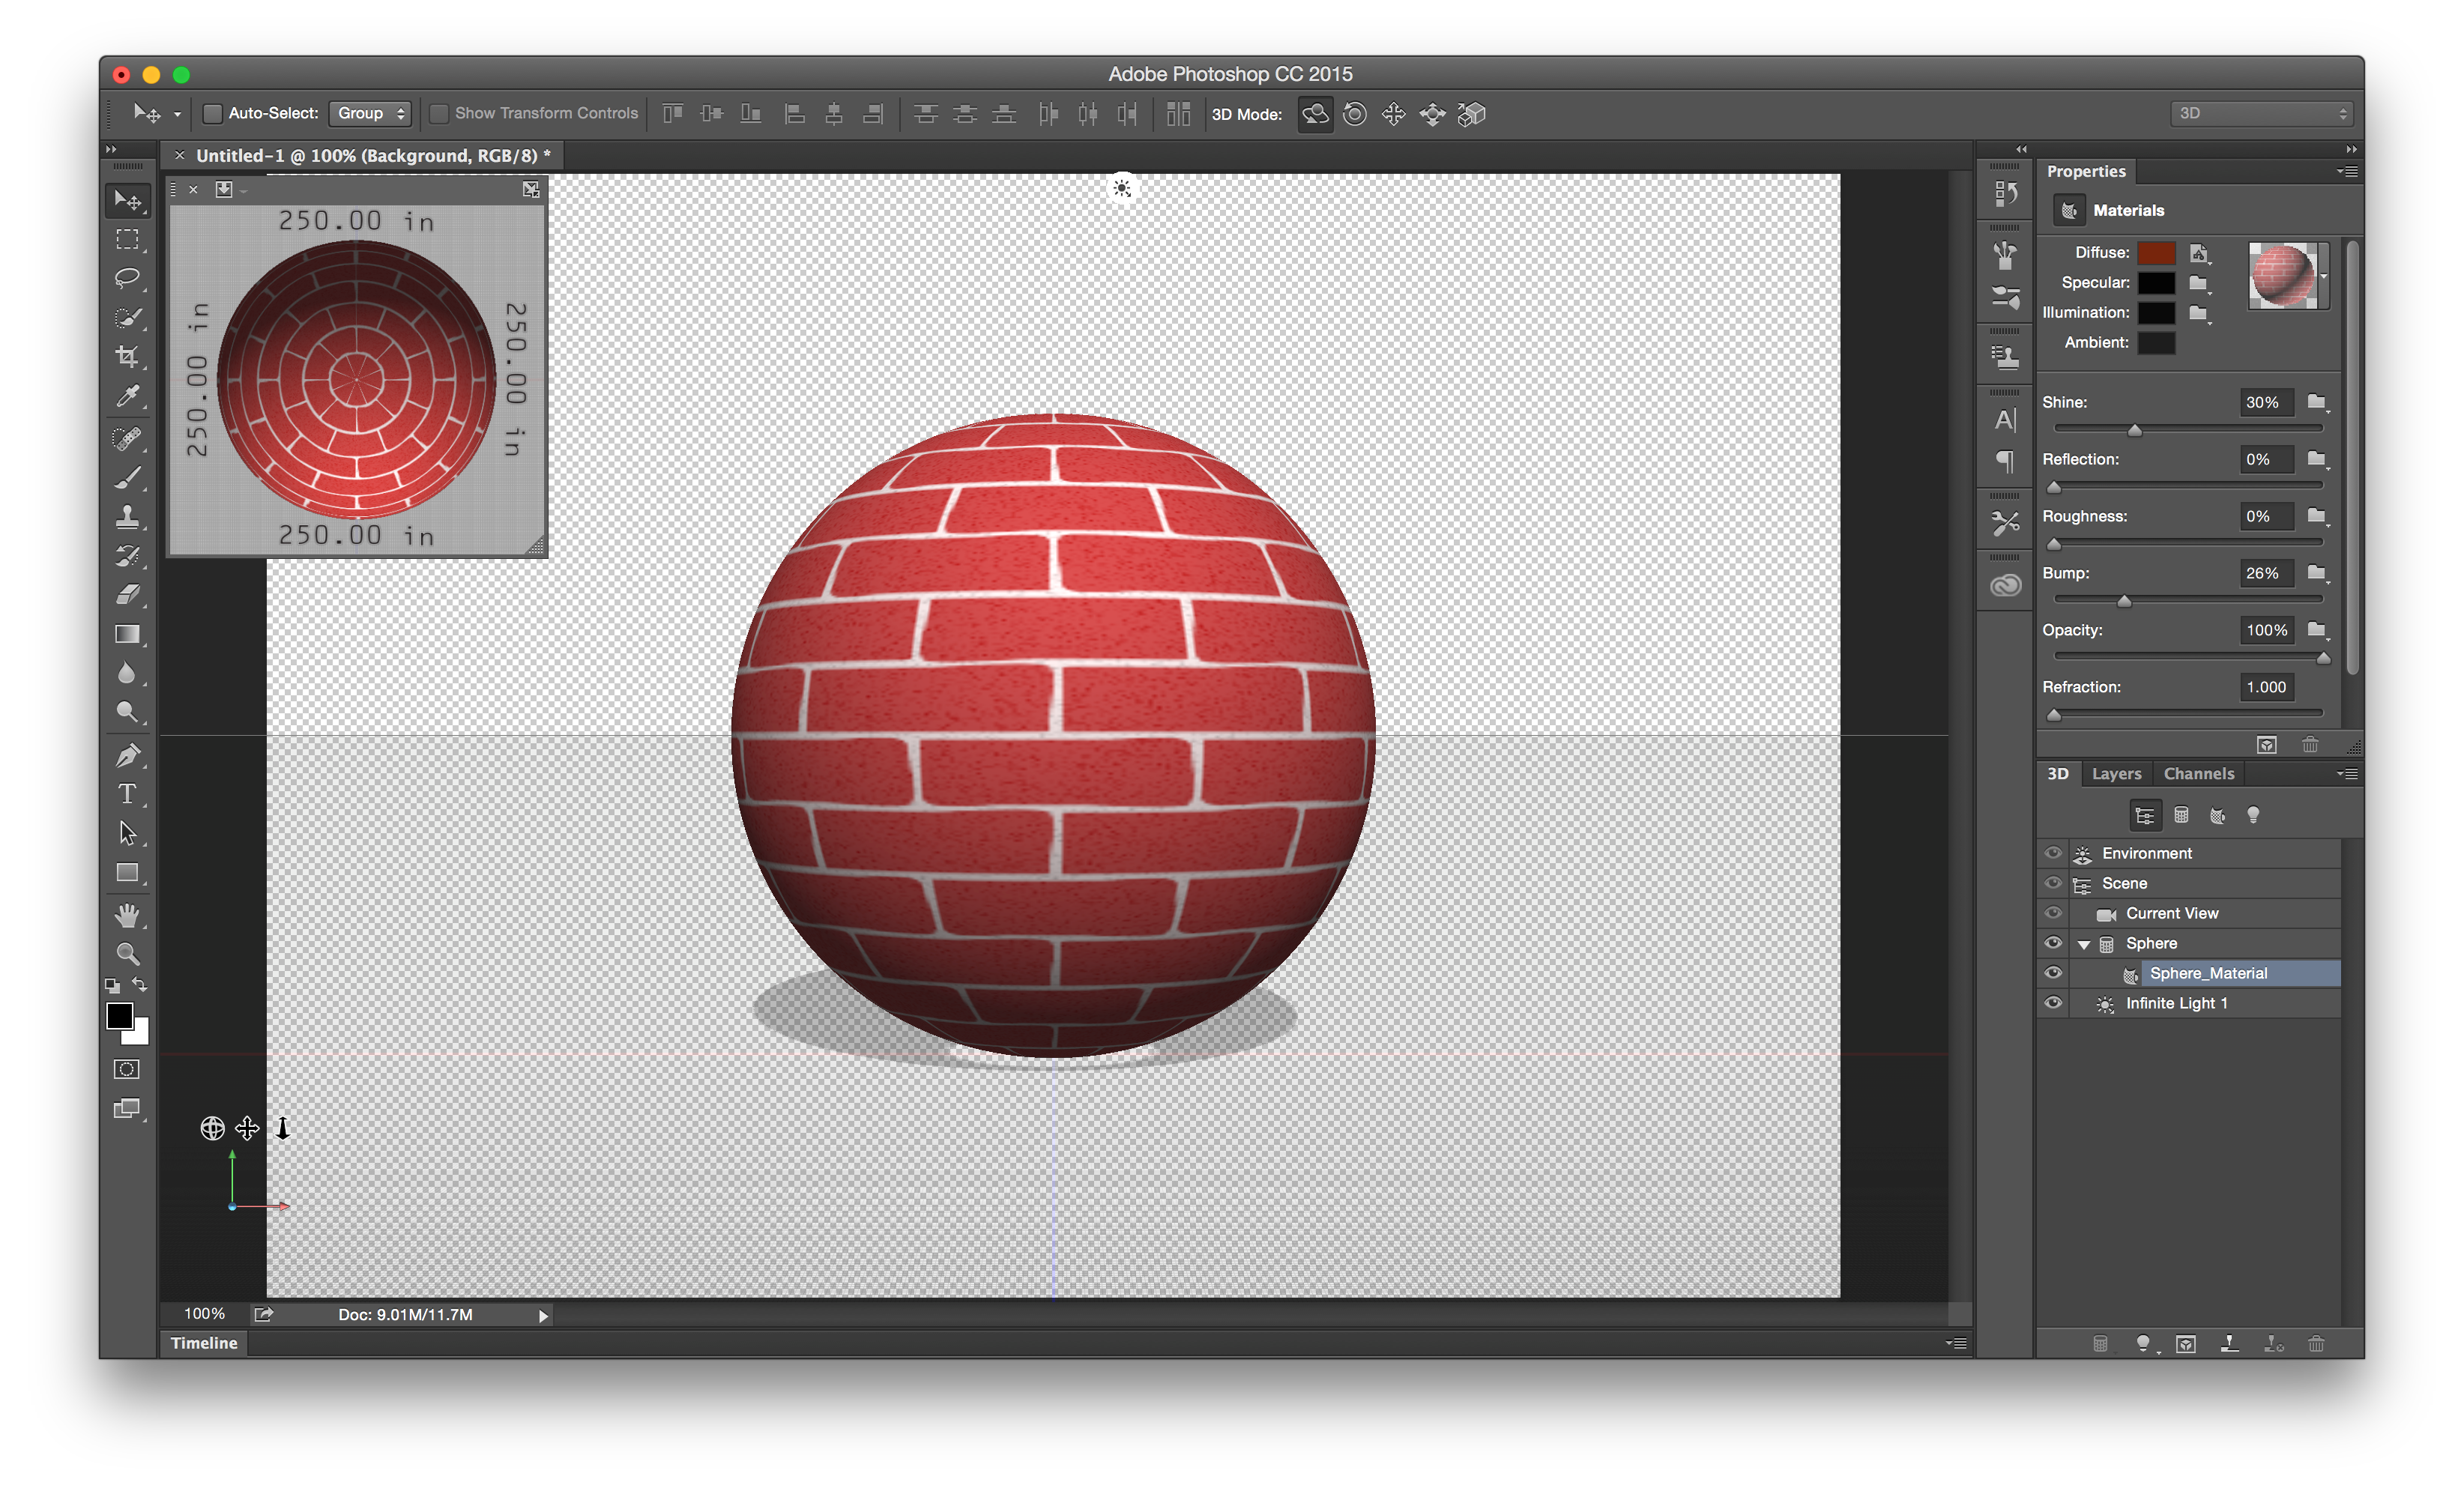The image size is (2464, 1494).
Task: Switch to the Layers tab
Action: pyautogui.click(x=2114, y=772)
